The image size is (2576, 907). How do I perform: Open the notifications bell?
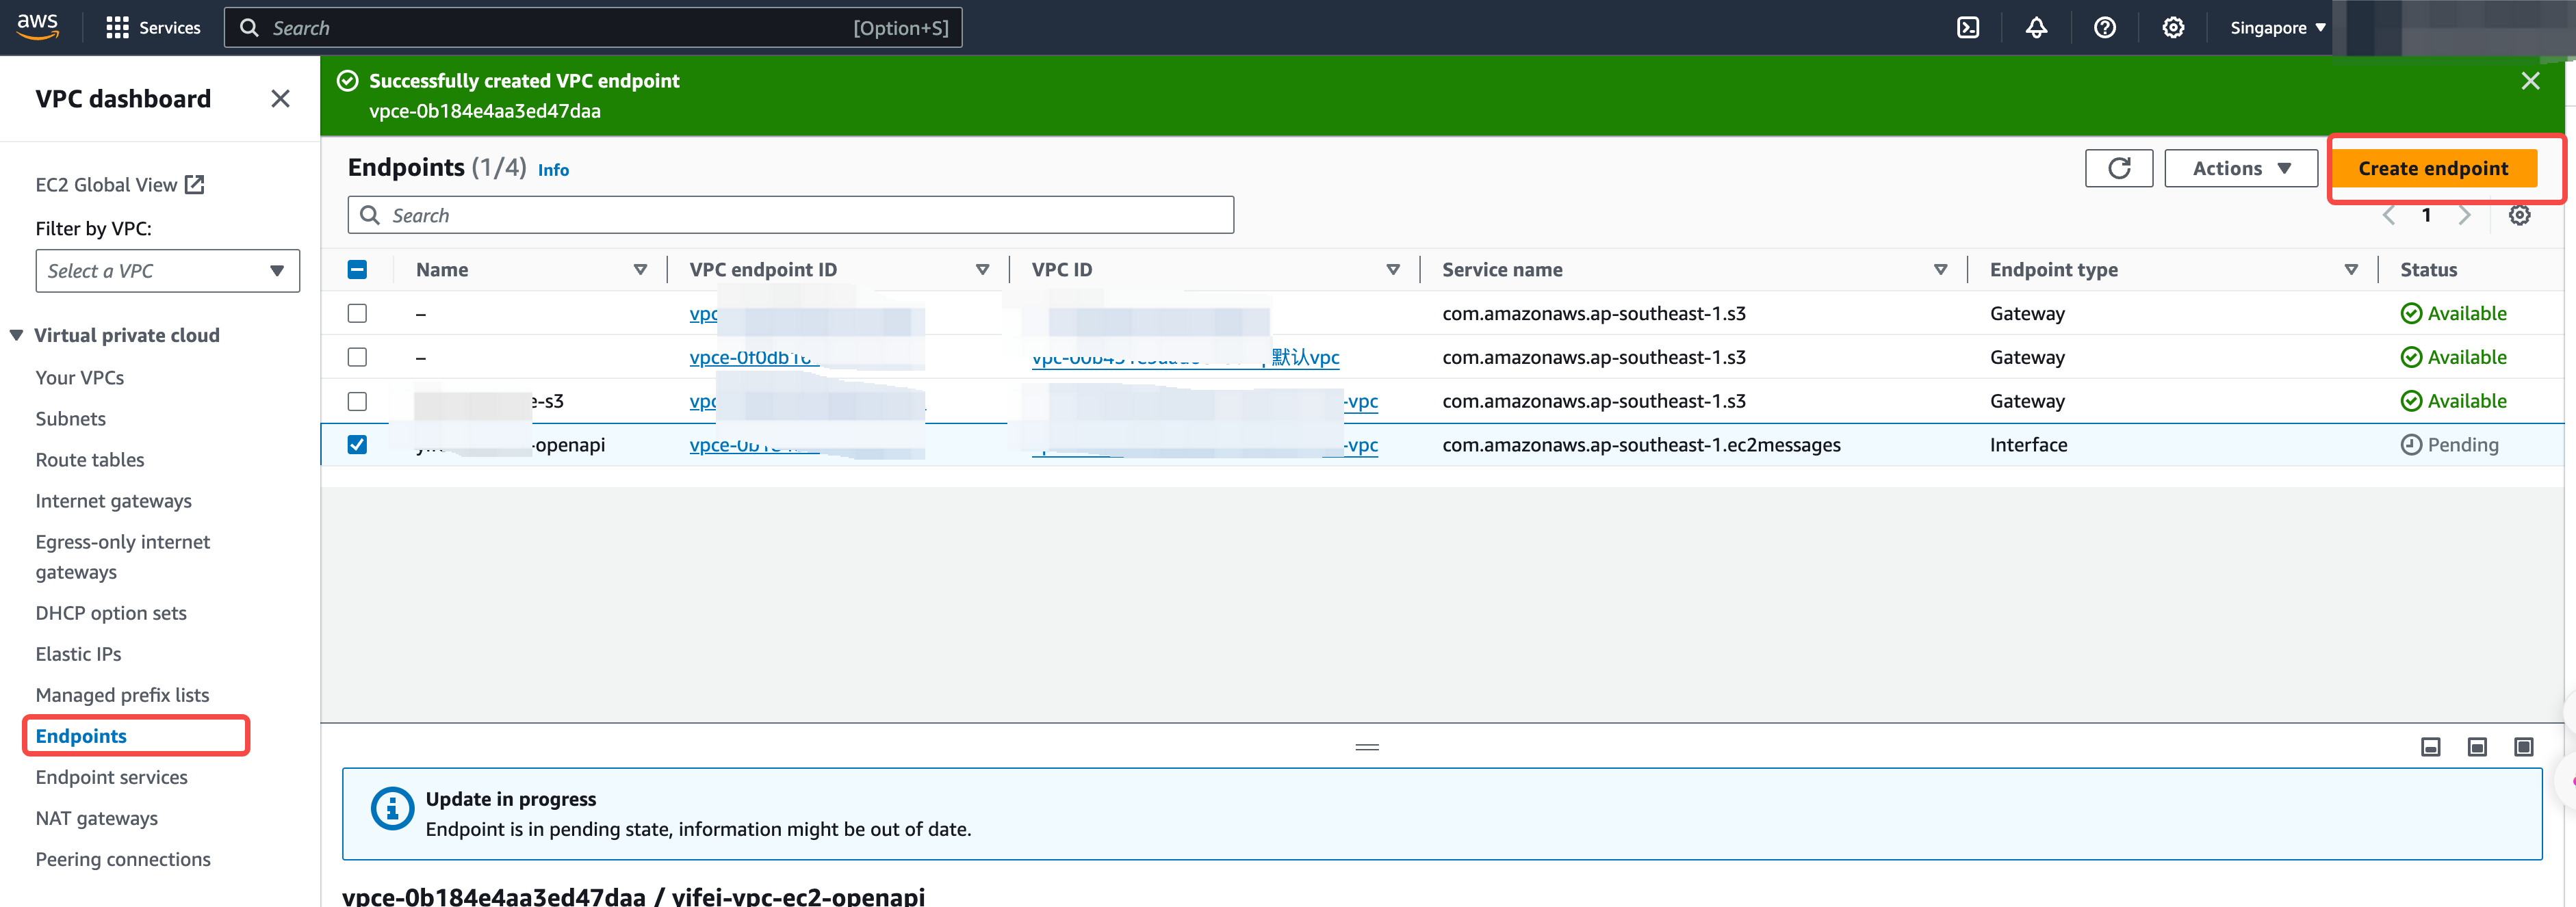coord(2036,28)
